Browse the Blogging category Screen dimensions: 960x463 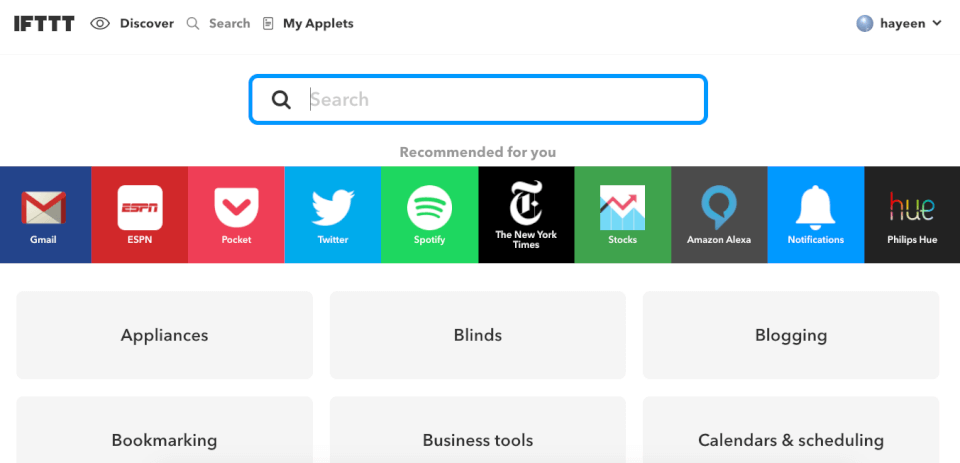tap(791, 335)
